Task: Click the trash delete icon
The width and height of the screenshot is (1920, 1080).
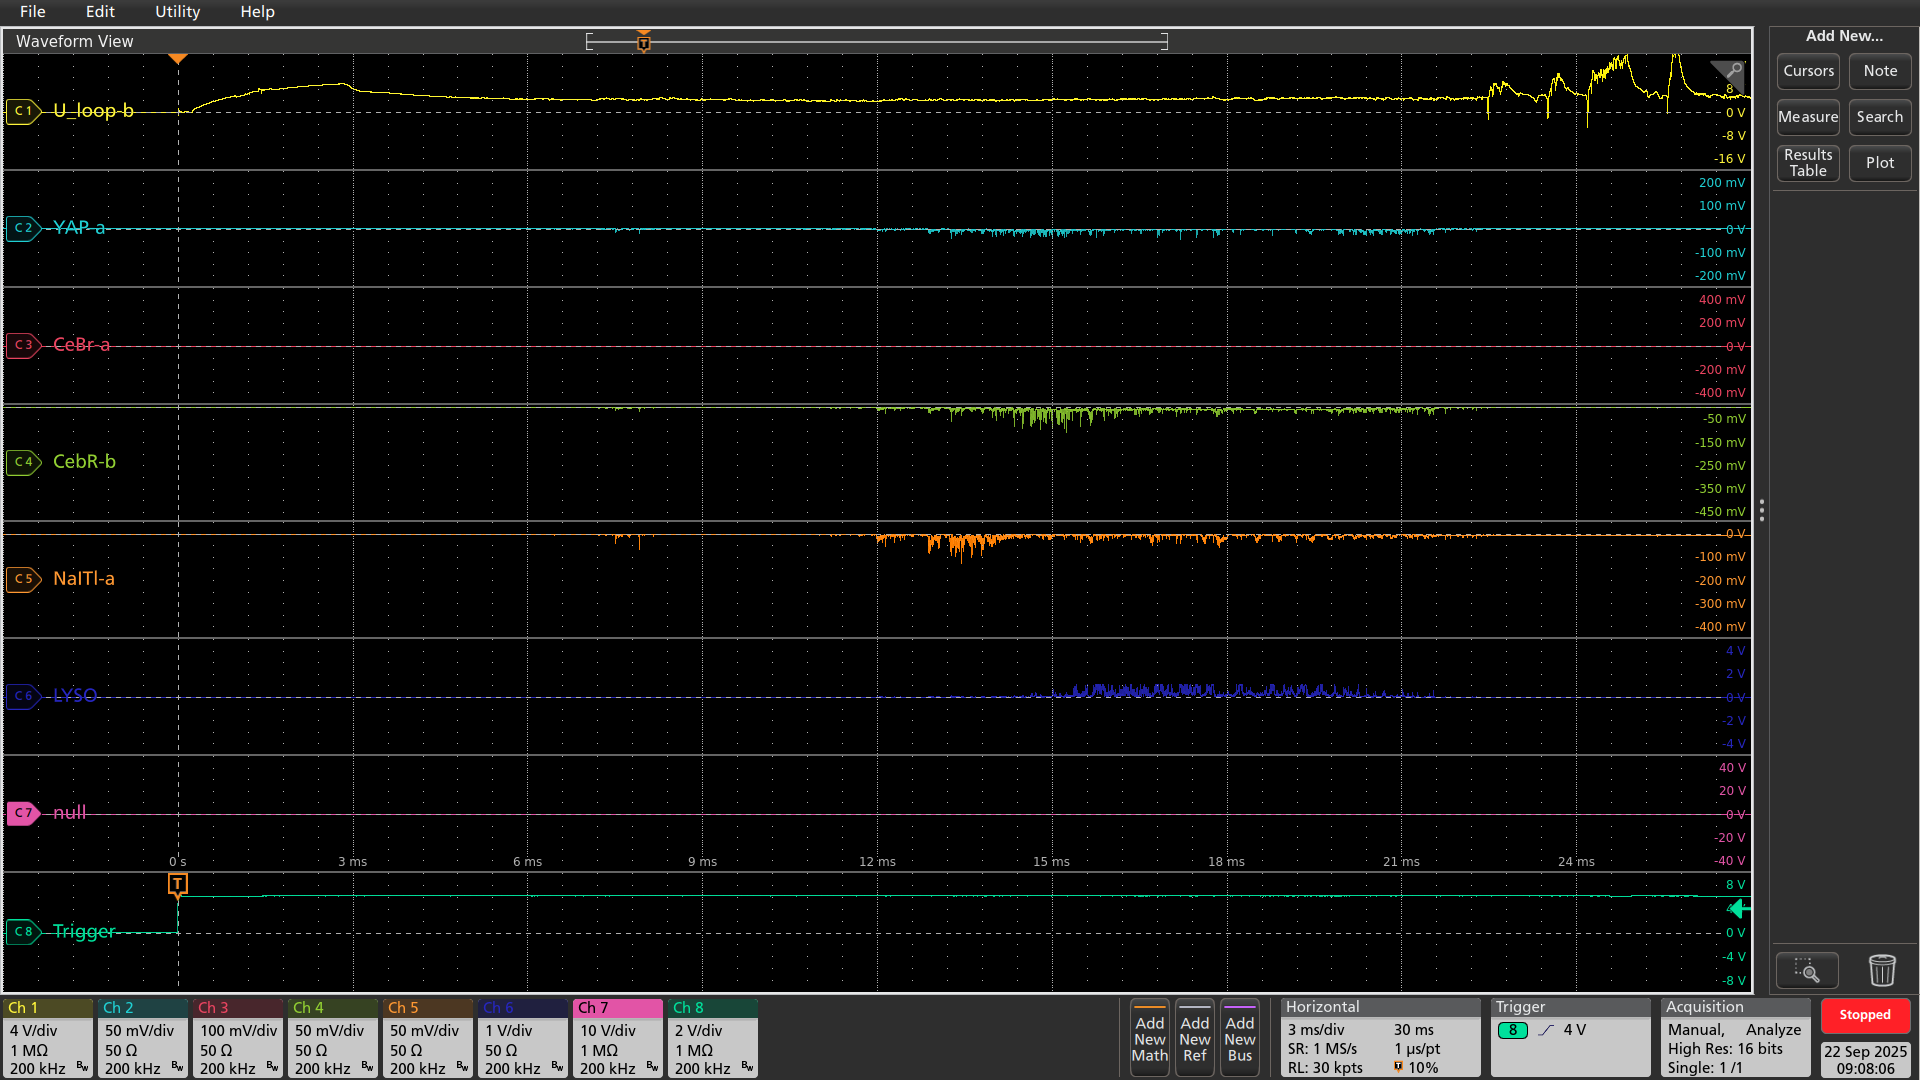Action: (1881, 970)
